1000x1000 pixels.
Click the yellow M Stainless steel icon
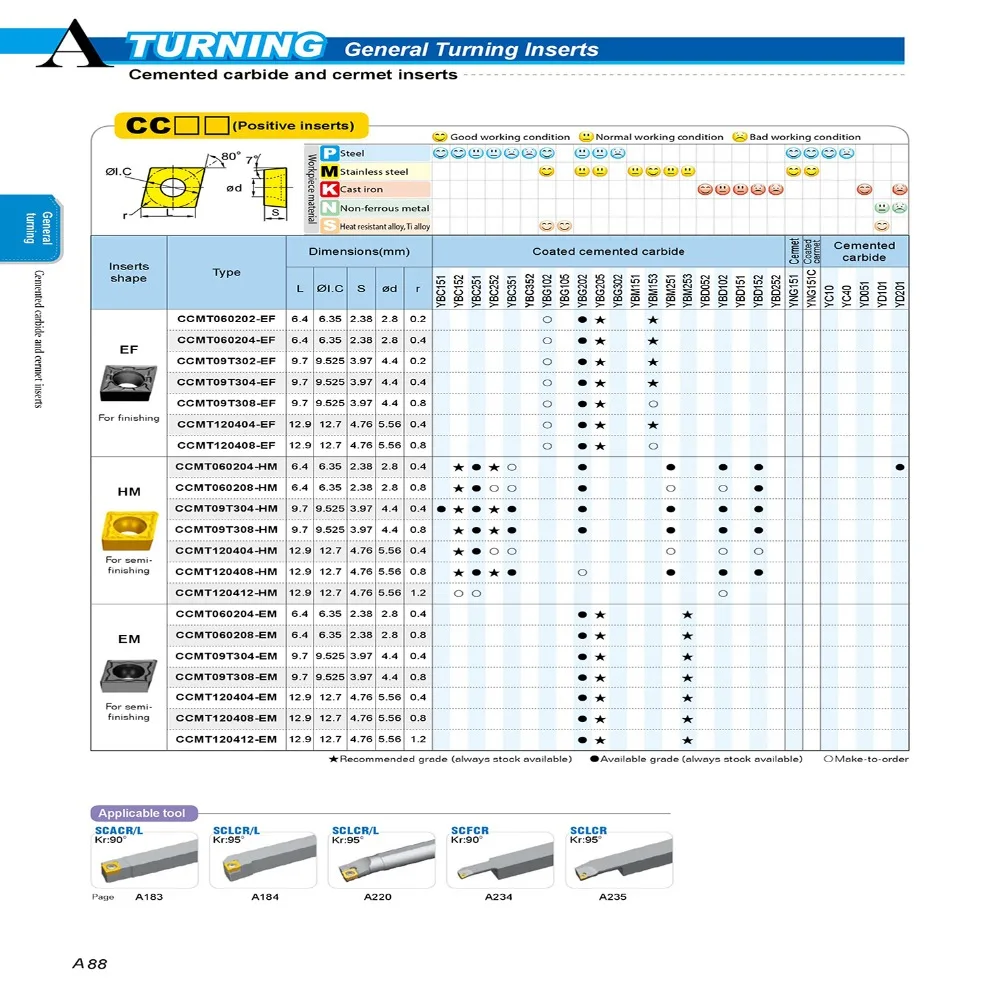coord(329,172)
